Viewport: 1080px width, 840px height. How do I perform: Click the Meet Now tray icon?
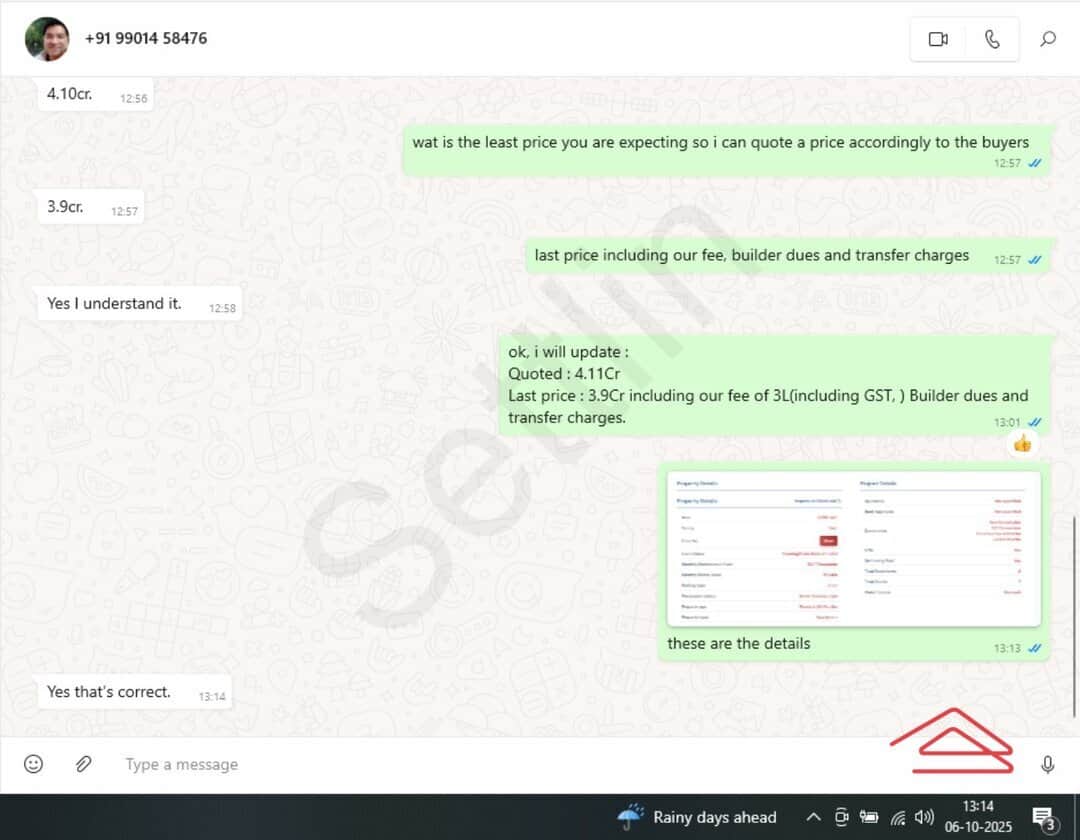[x=842, y=817]
